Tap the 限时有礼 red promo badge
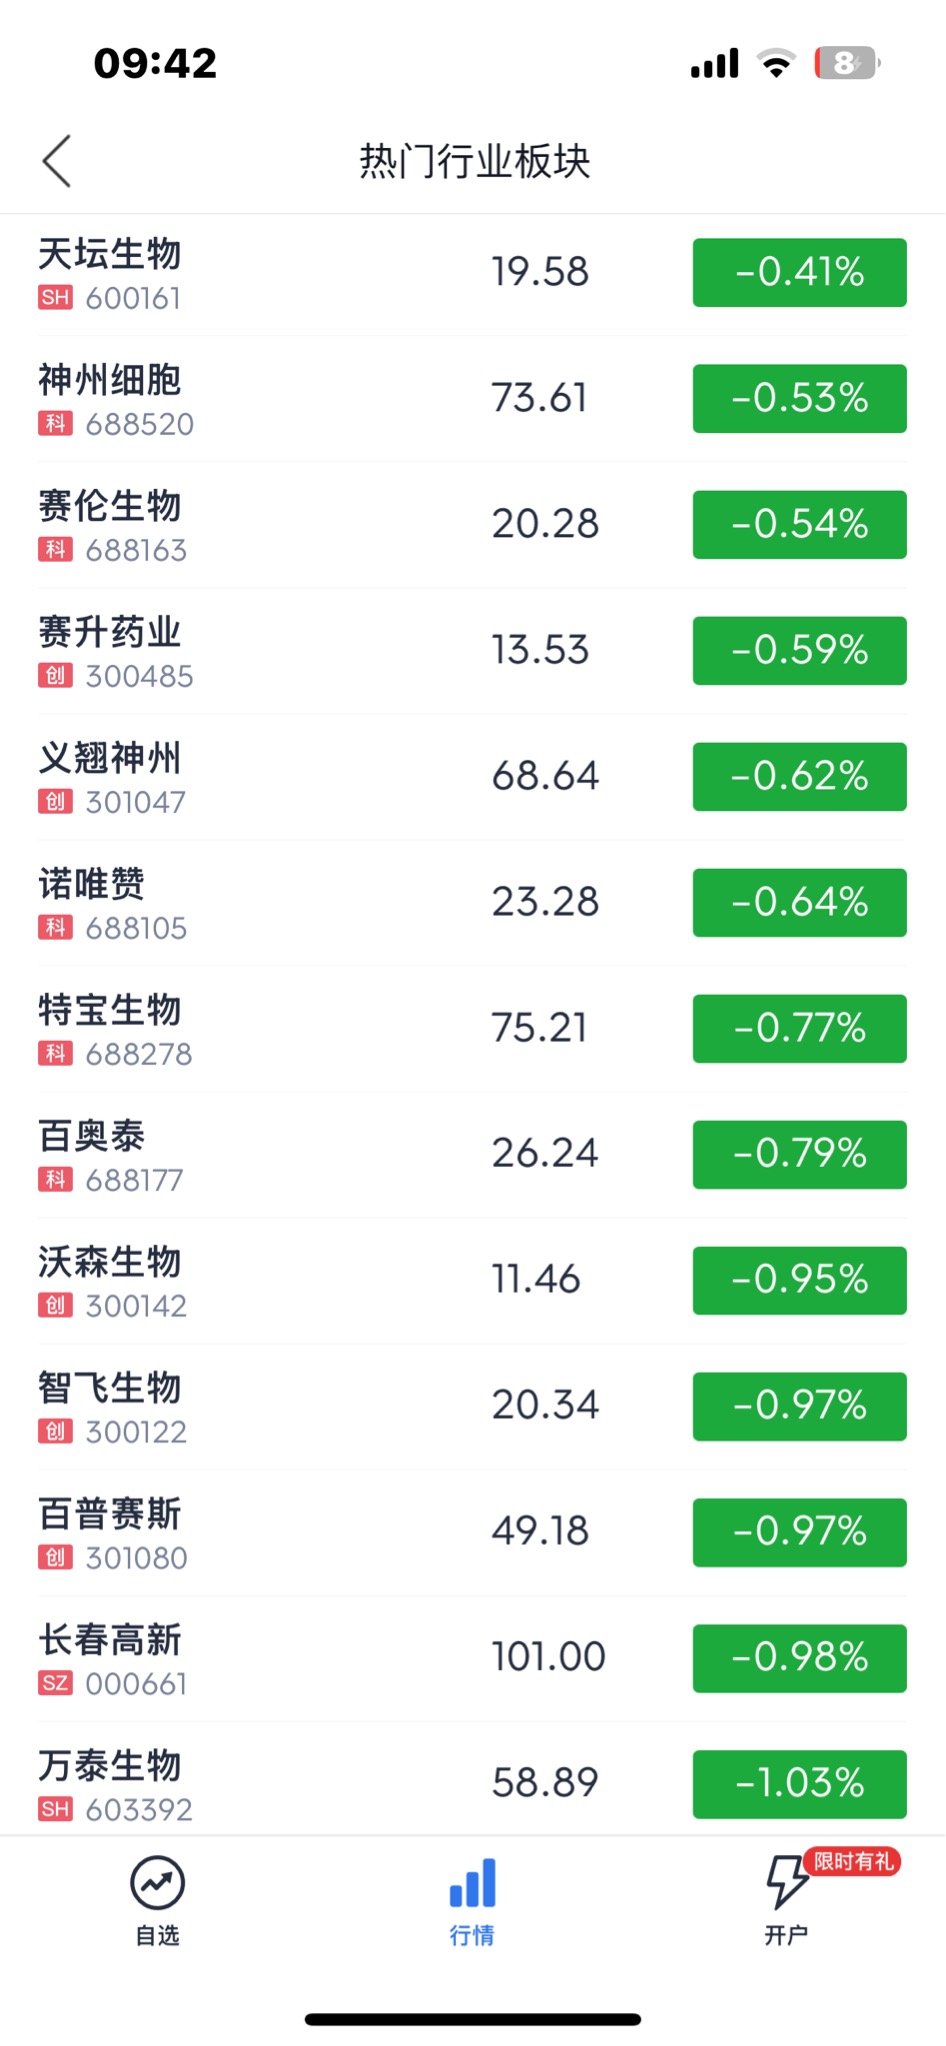The width and height of the screenshot is (946, 2046). pyautogui.click(x=853, y=1861)
